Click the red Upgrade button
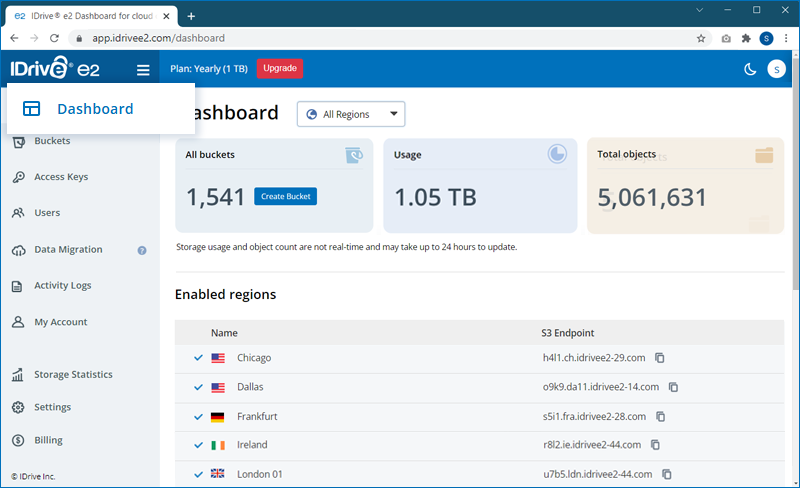Screen dimensions: 800x488 click(280, 68)
